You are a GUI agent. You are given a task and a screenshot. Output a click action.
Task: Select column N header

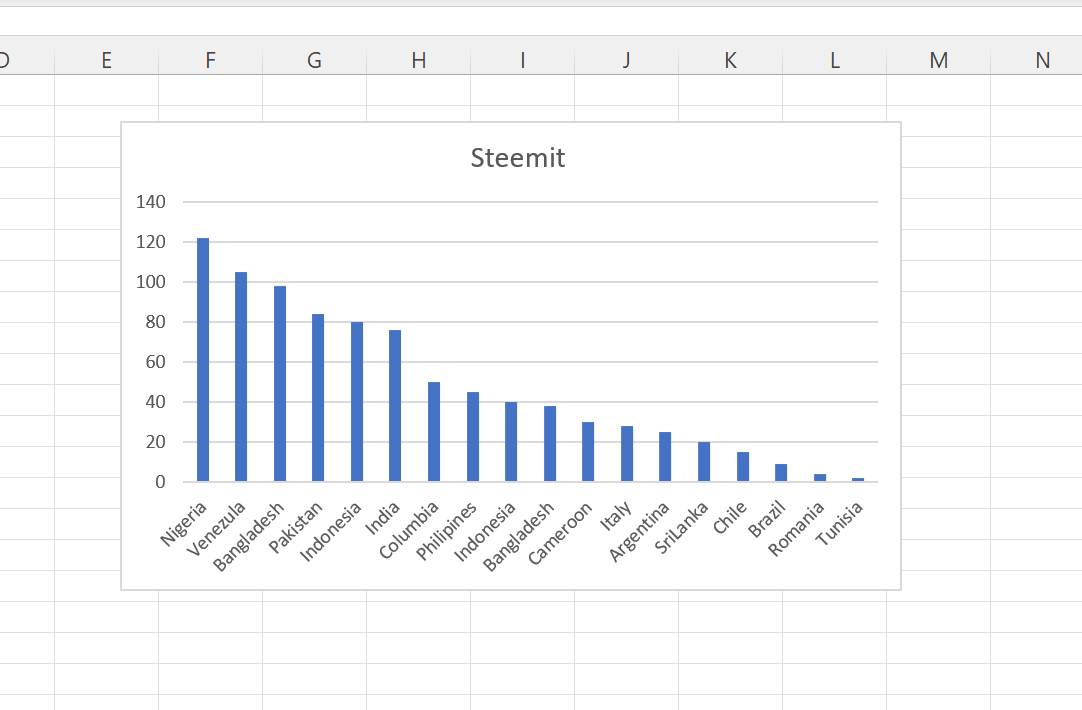tap(1036, 61)
